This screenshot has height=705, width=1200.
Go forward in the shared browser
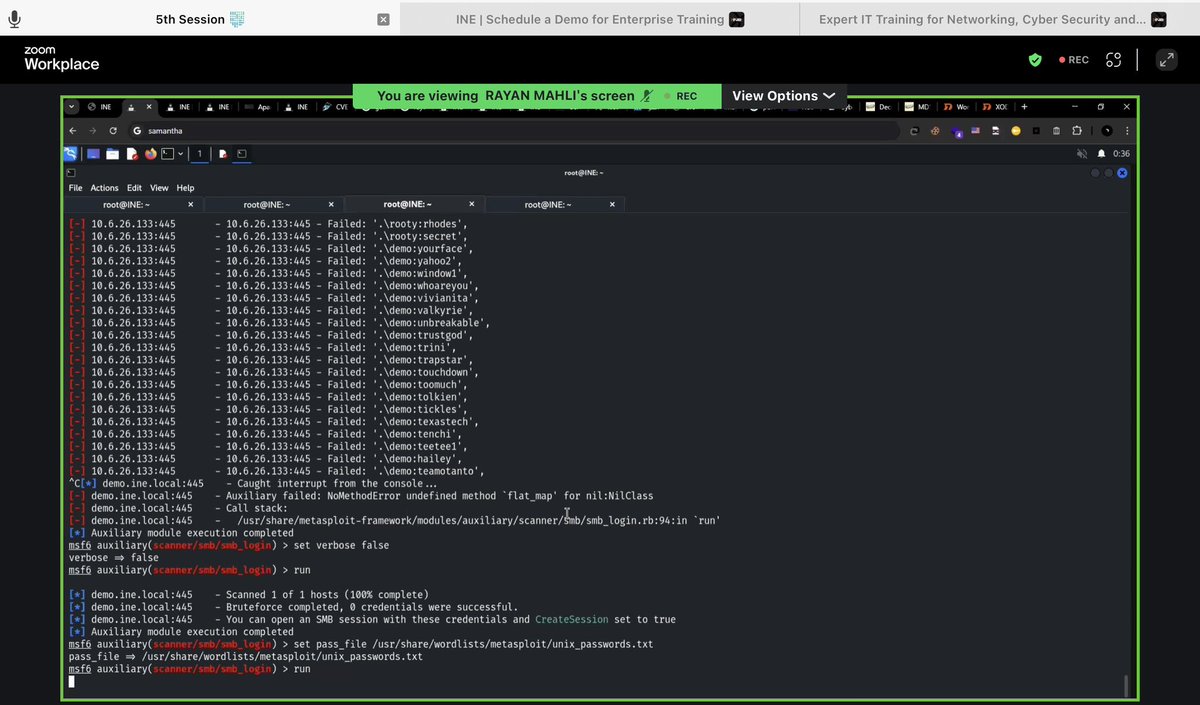[x=92, y=131]
